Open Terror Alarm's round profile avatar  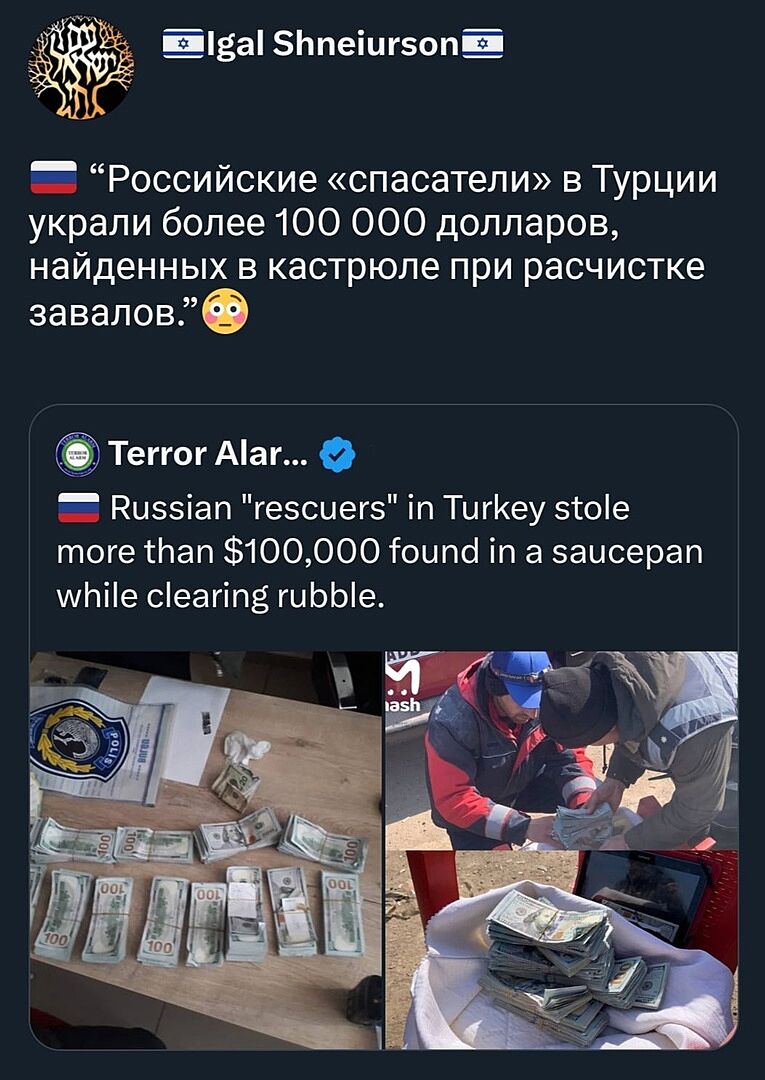[x=77, y=454]
